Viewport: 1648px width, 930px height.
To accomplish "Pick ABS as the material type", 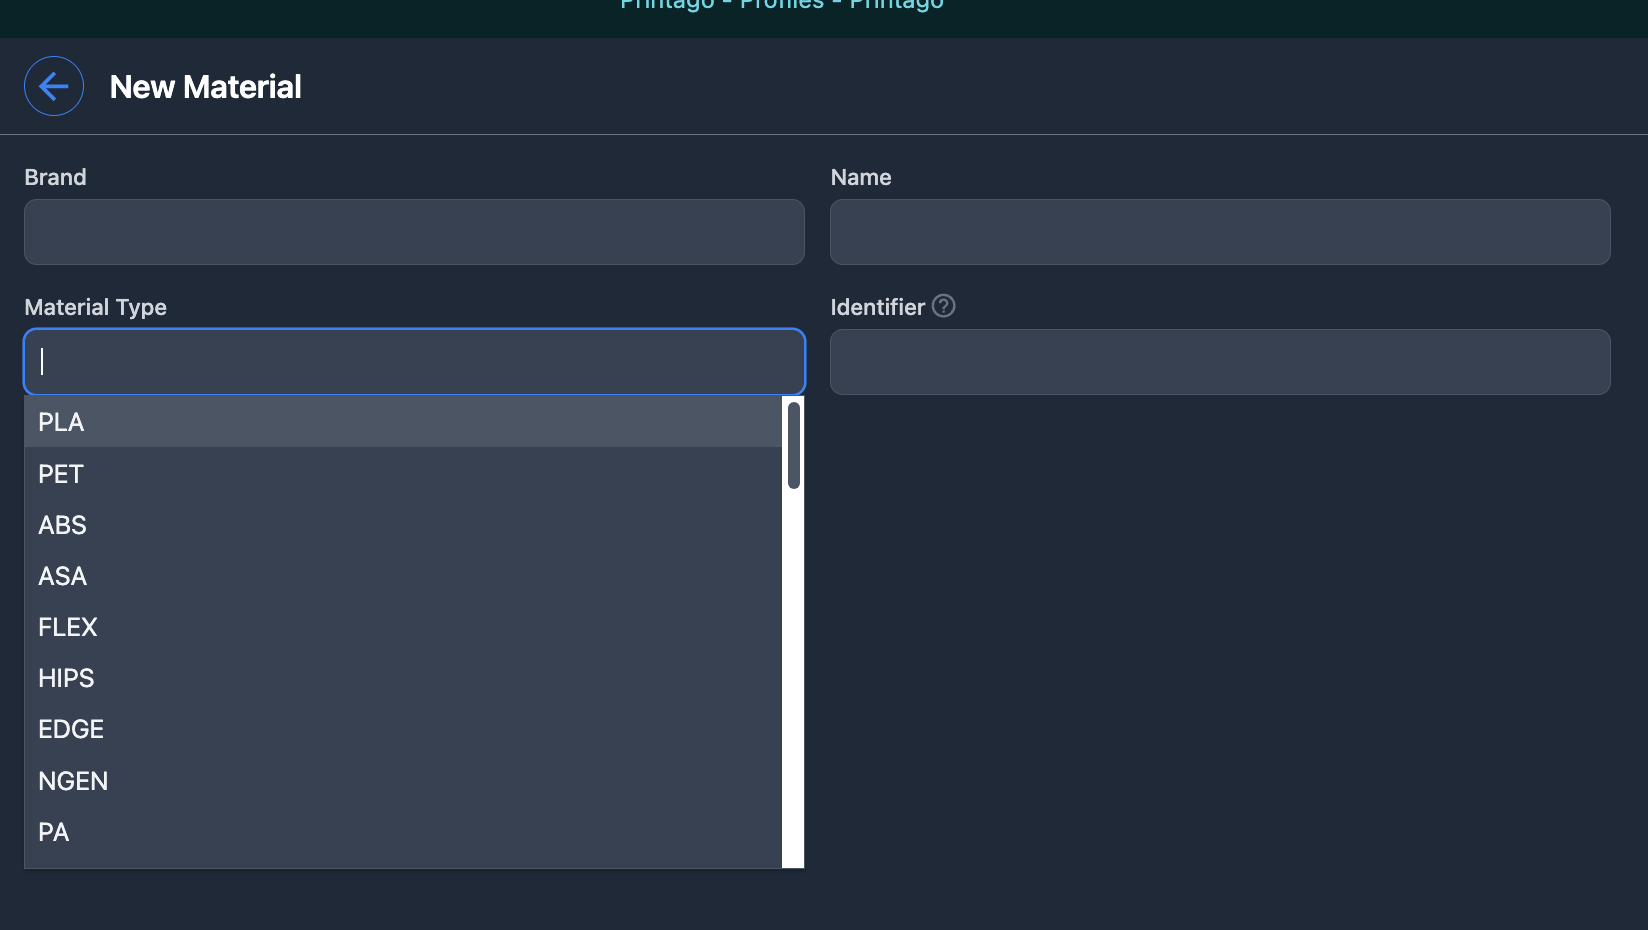I will point(402,525).
